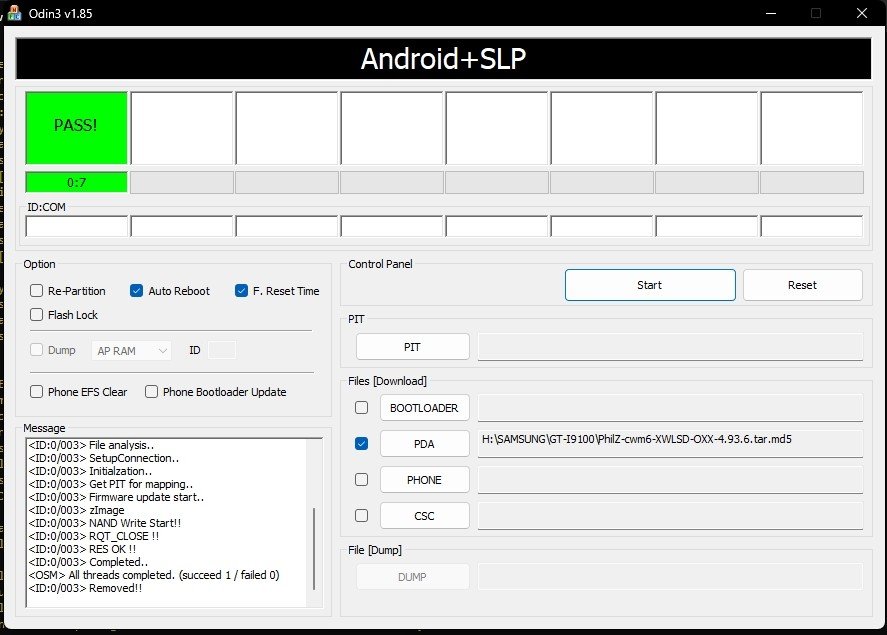Uncheck the PDA file checkbox
The height and width of the screenshot is (635, 887).
coord(361,444)
